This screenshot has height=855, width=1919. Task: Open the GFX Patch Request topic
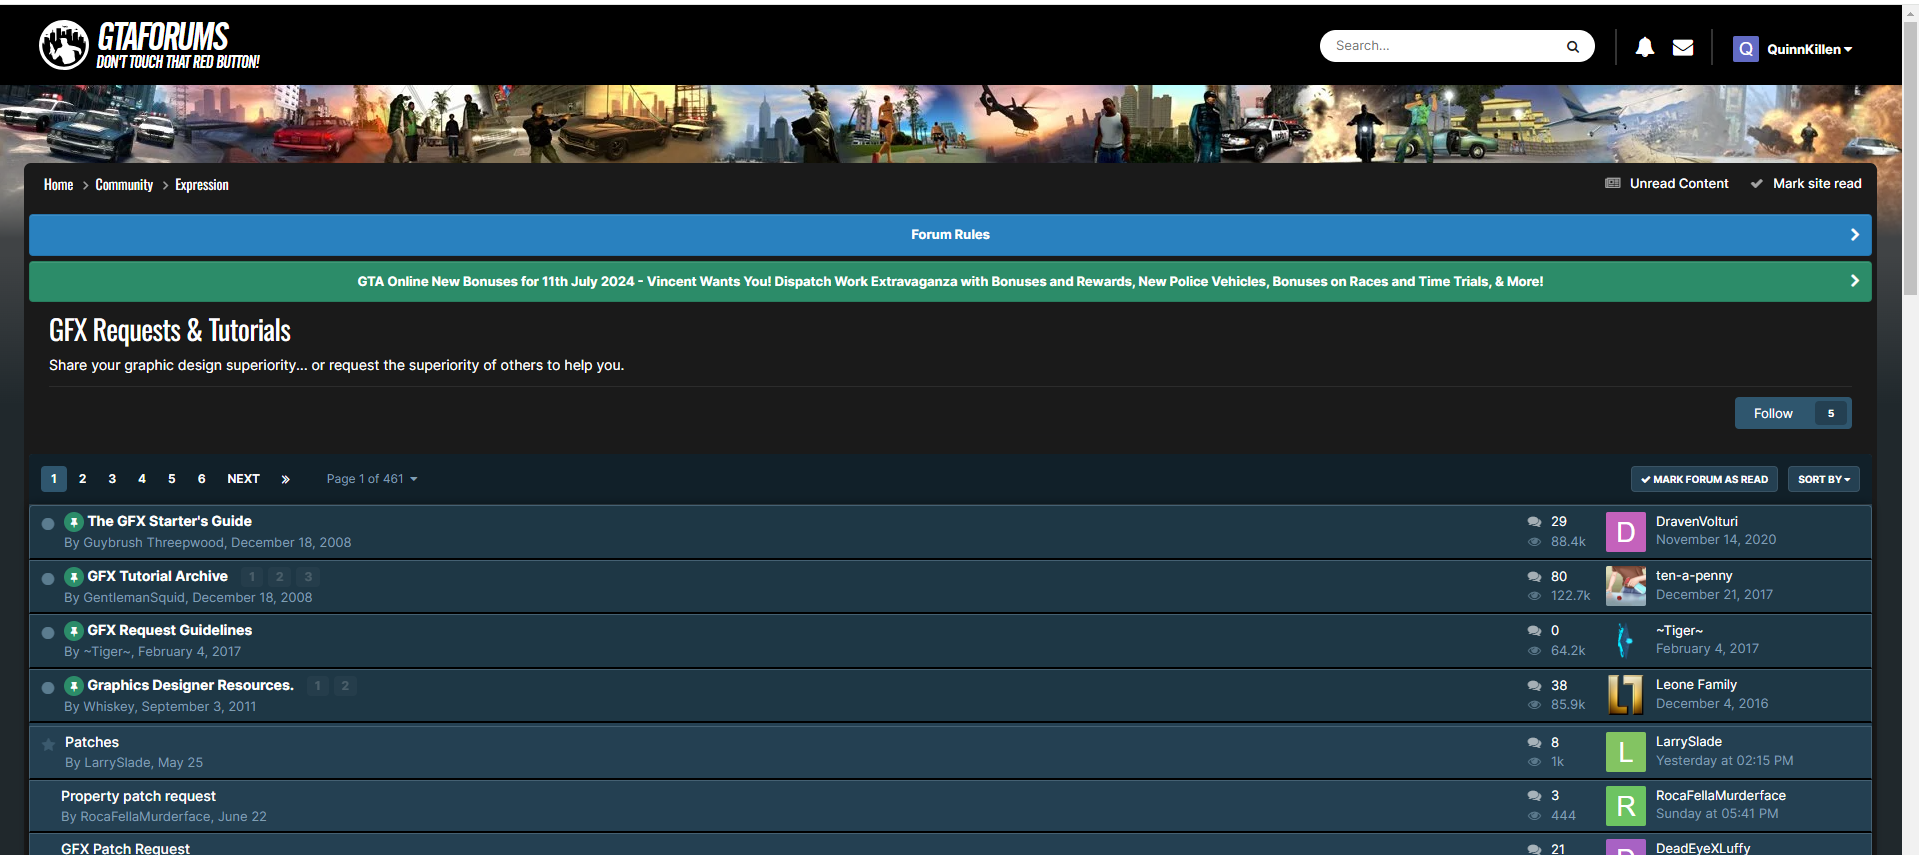coord(125,848)
